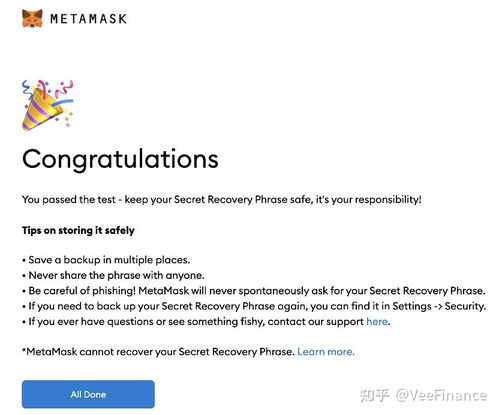Click the METAMASK wordmark text

tap(89, 19)
